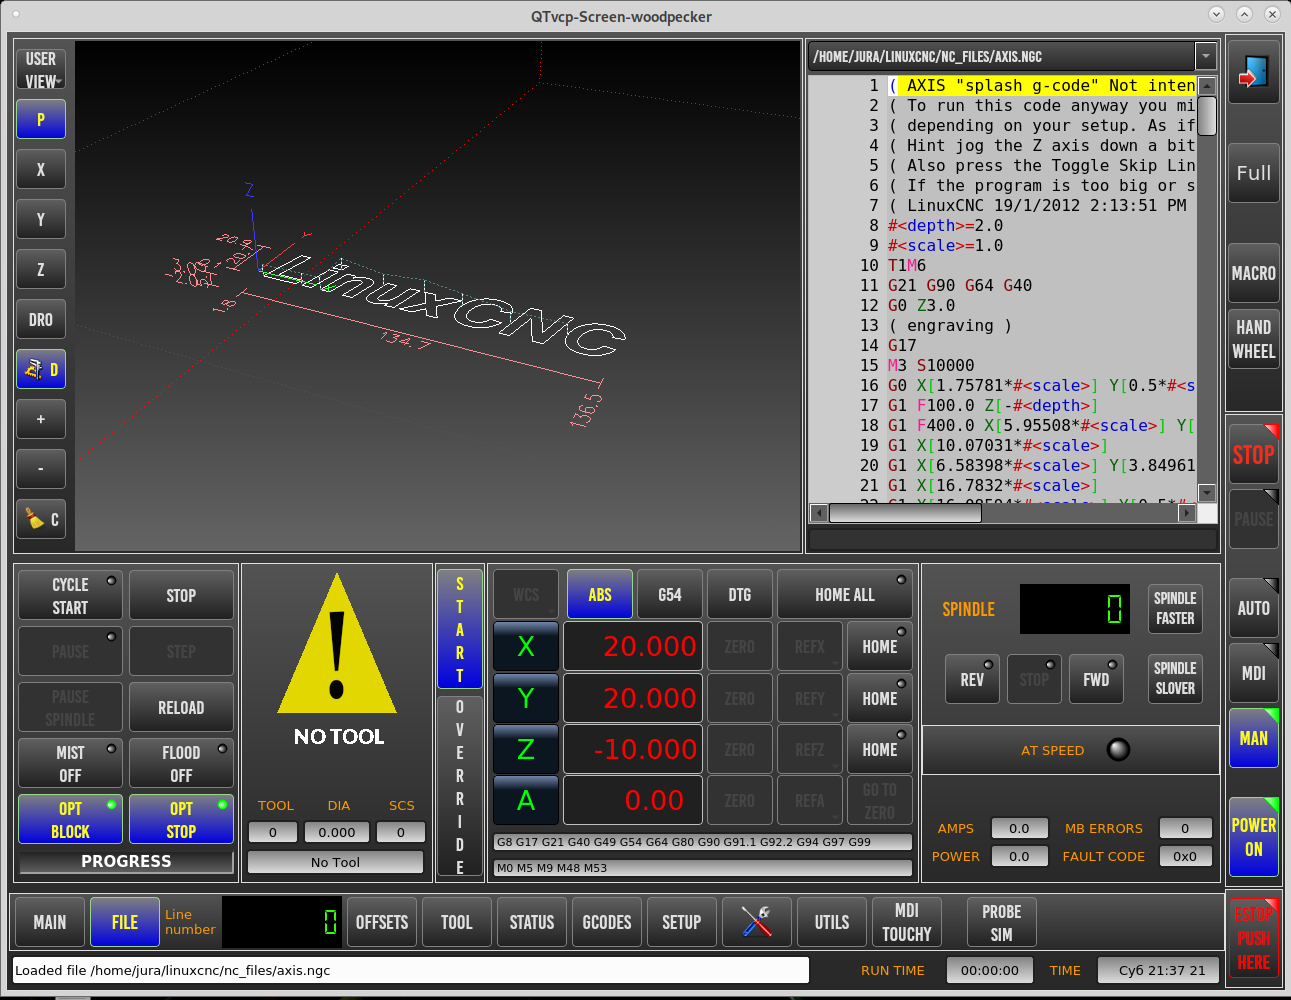Toggle the dimensions D button
The width and height of the screenshot is (1291, 1000).
[x=41, y=369]
